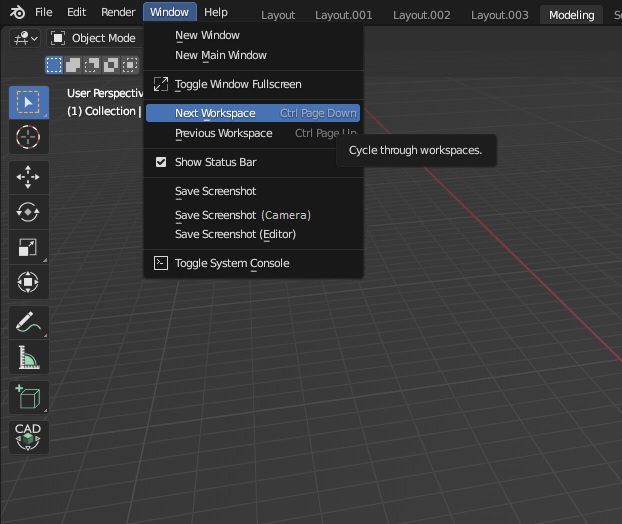Image resolution: width=622 pixels, height=524 pixels.
Task: Choose the Add Cube tool
Action: click(x=28, y=397)
